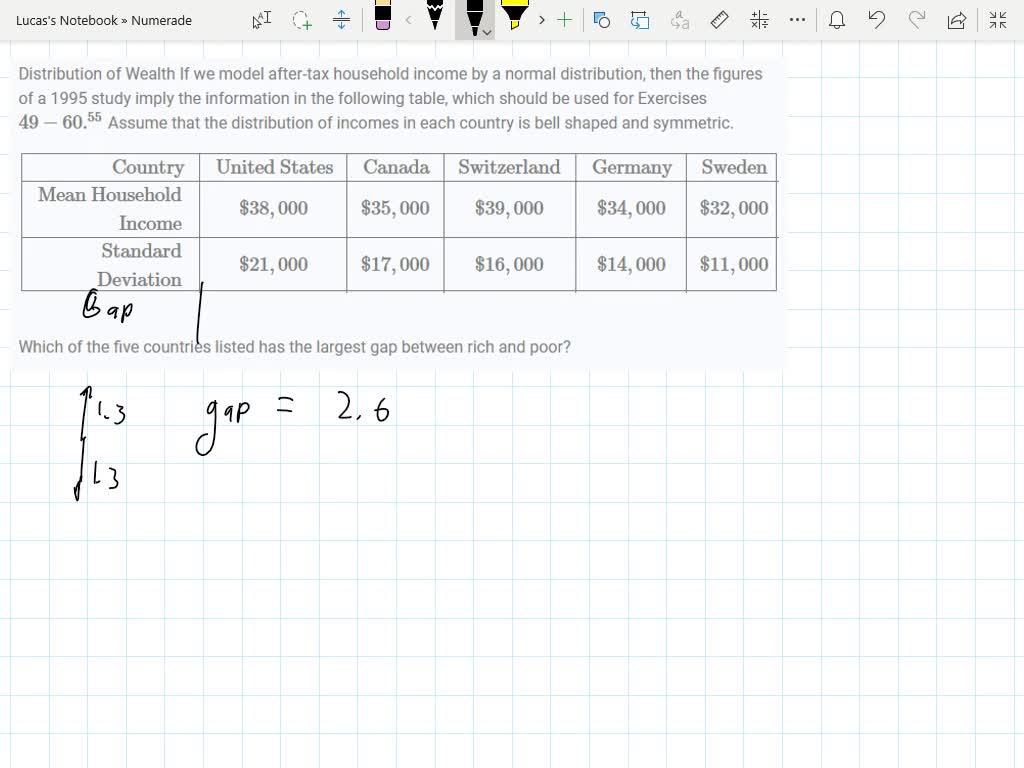The height and width of the screenshot is (768, 1024).
Task: Open the ellipsis overflow menu
Action: [795, 19]
